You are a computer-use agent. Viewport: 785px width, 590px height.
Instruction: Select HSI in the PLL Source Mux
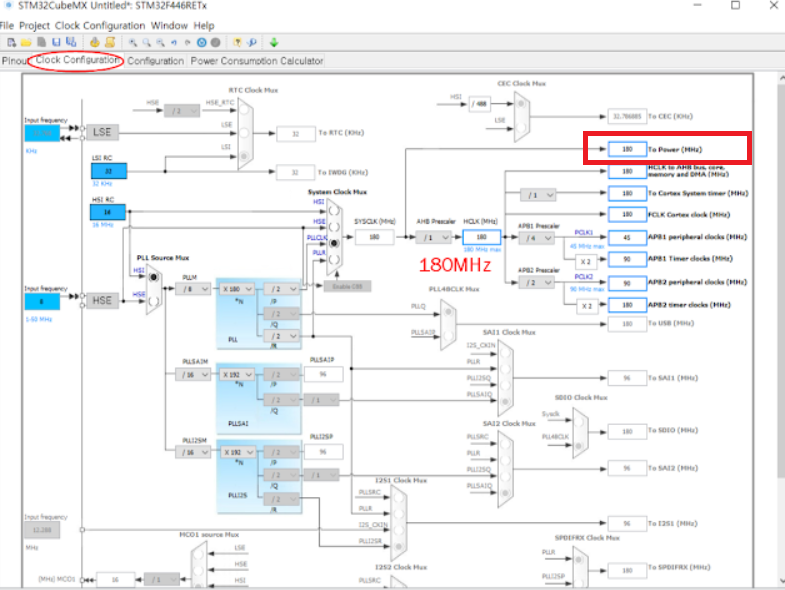pos(154,277)
